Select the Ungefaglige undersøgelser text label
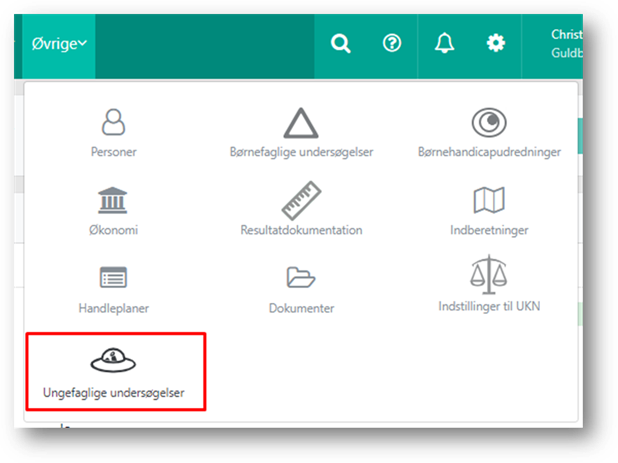 (x=114, y=391)
